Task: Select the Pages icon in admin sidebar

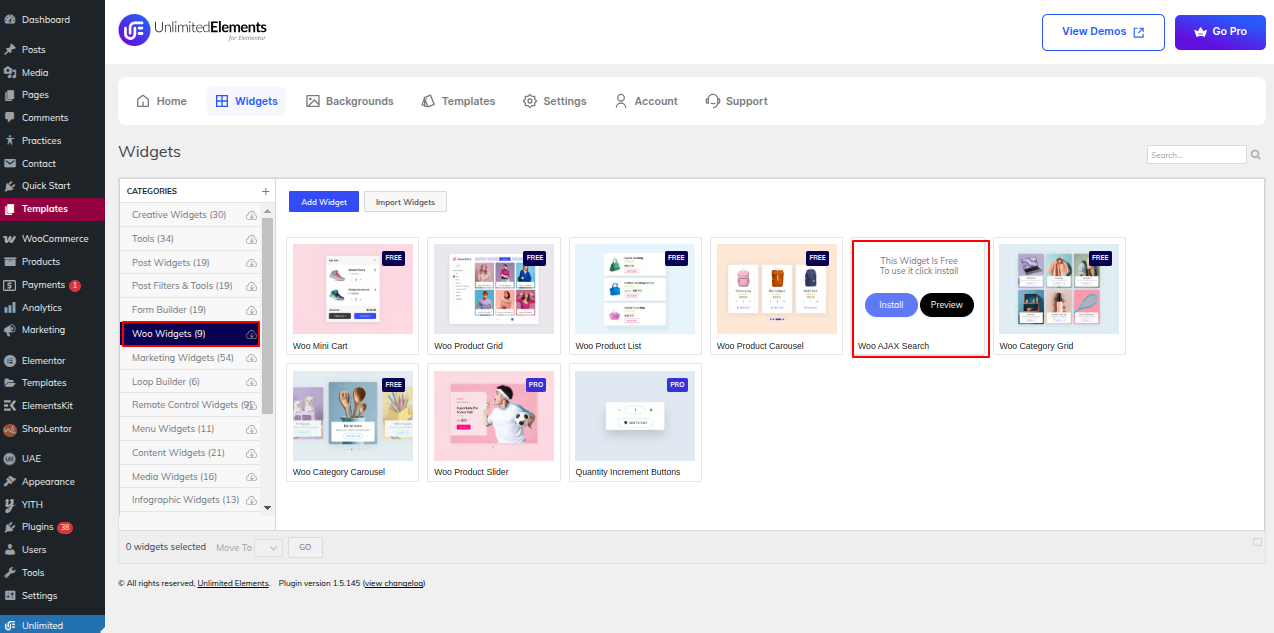Action: click(x=10, y=96)
